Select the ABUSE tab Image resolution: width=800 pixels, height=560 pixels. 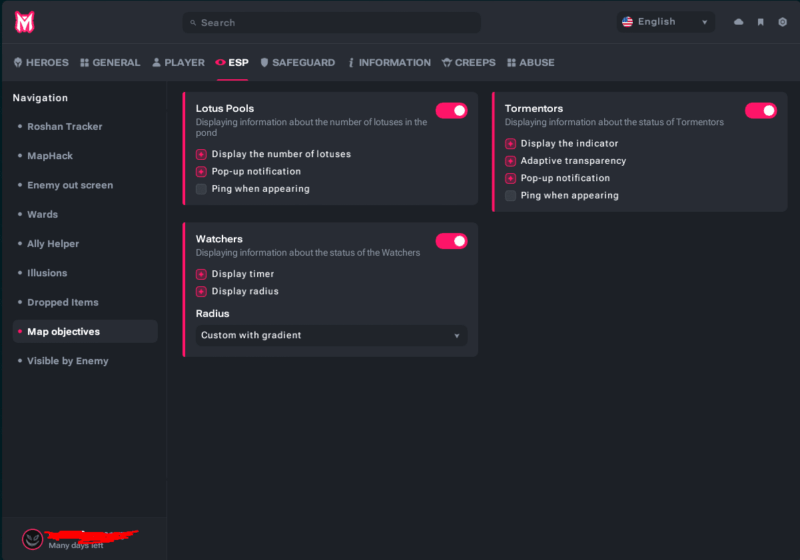(531, 62)
